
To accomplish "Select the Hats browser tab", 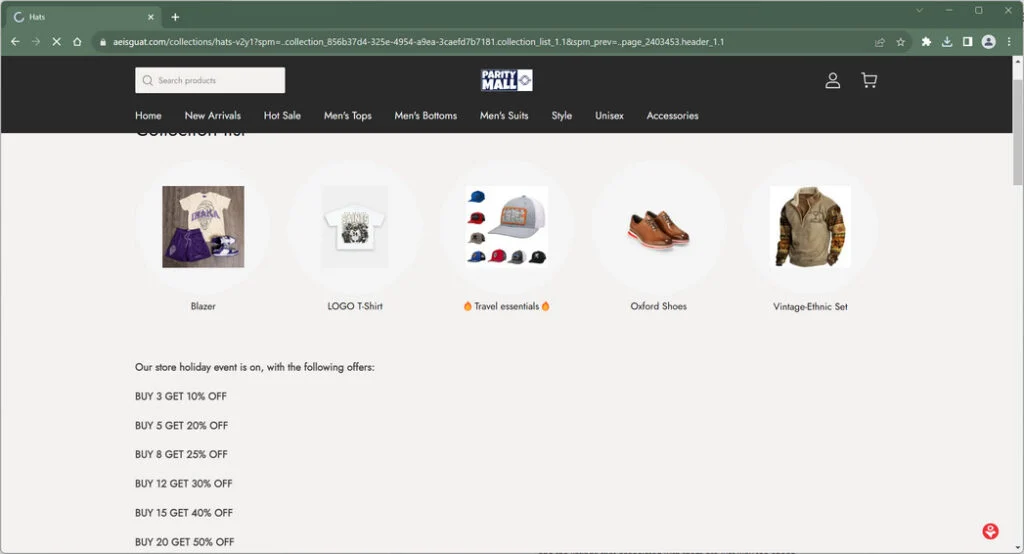I will [x=84, y=17].
